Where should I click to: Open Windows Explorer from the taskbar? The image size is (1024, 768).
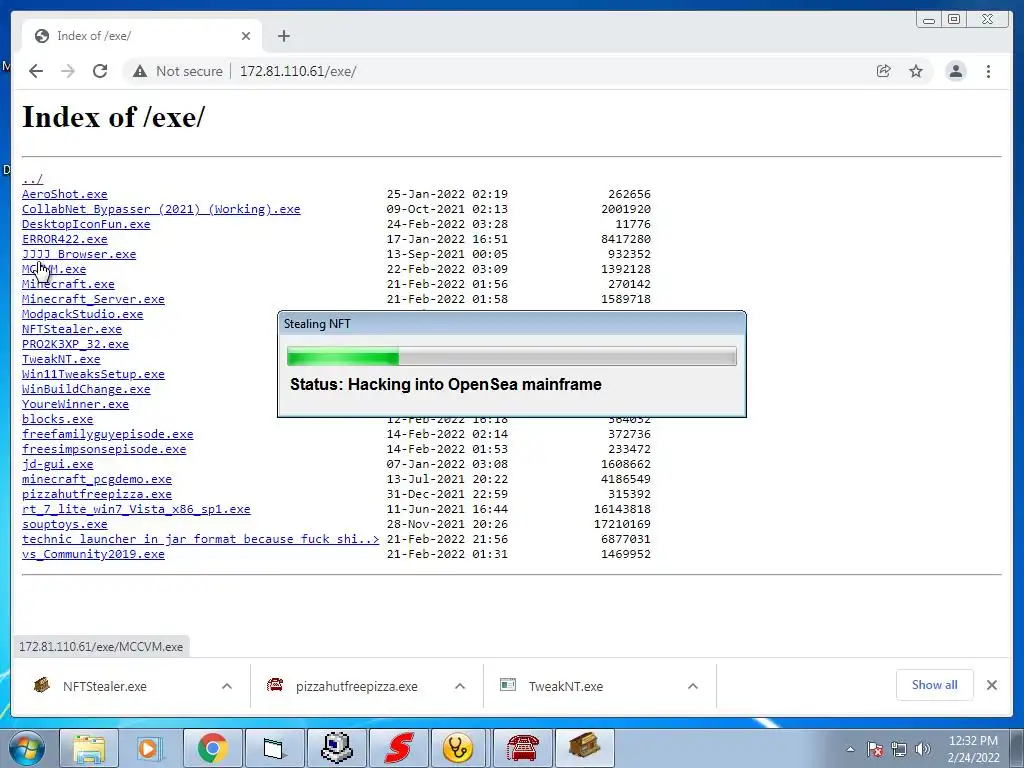pos(88,748)
